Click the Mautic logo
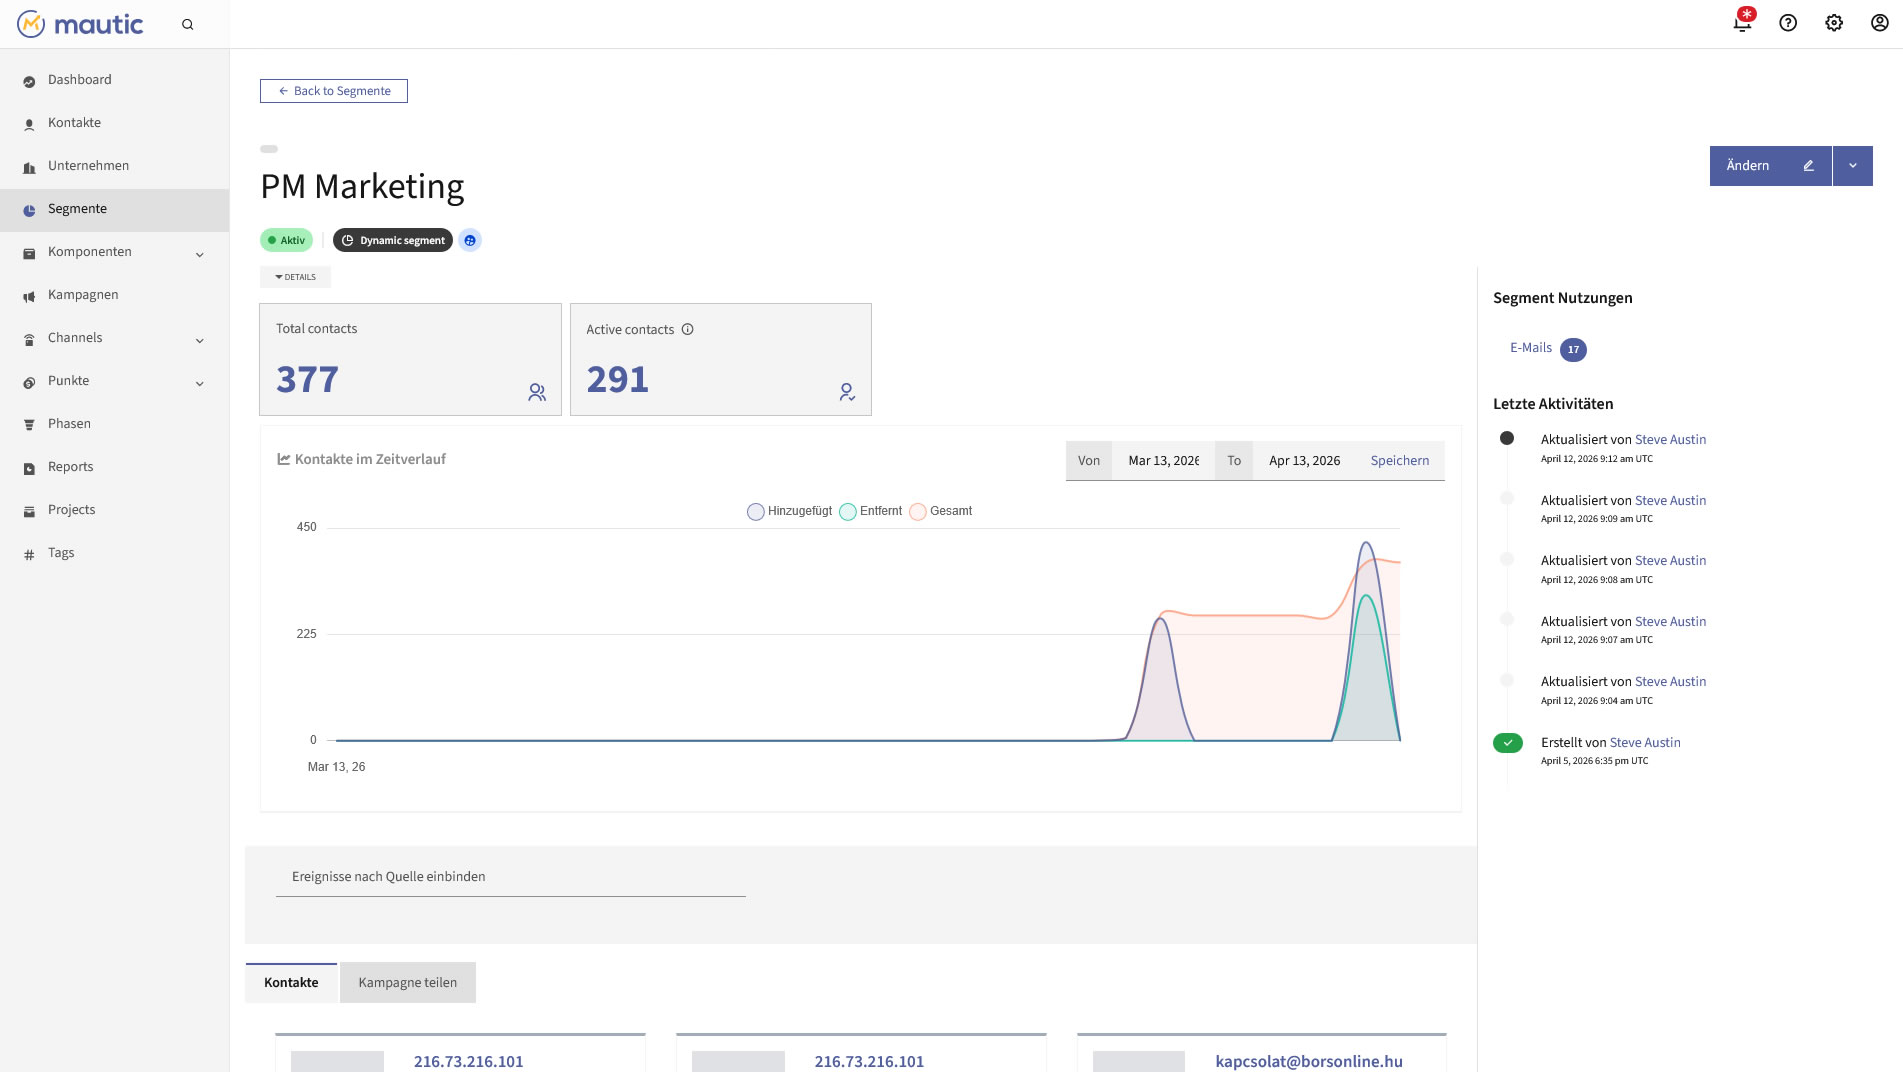Image resolution: width=1903 pixels, height=1072 pixels. click(80, 24)
